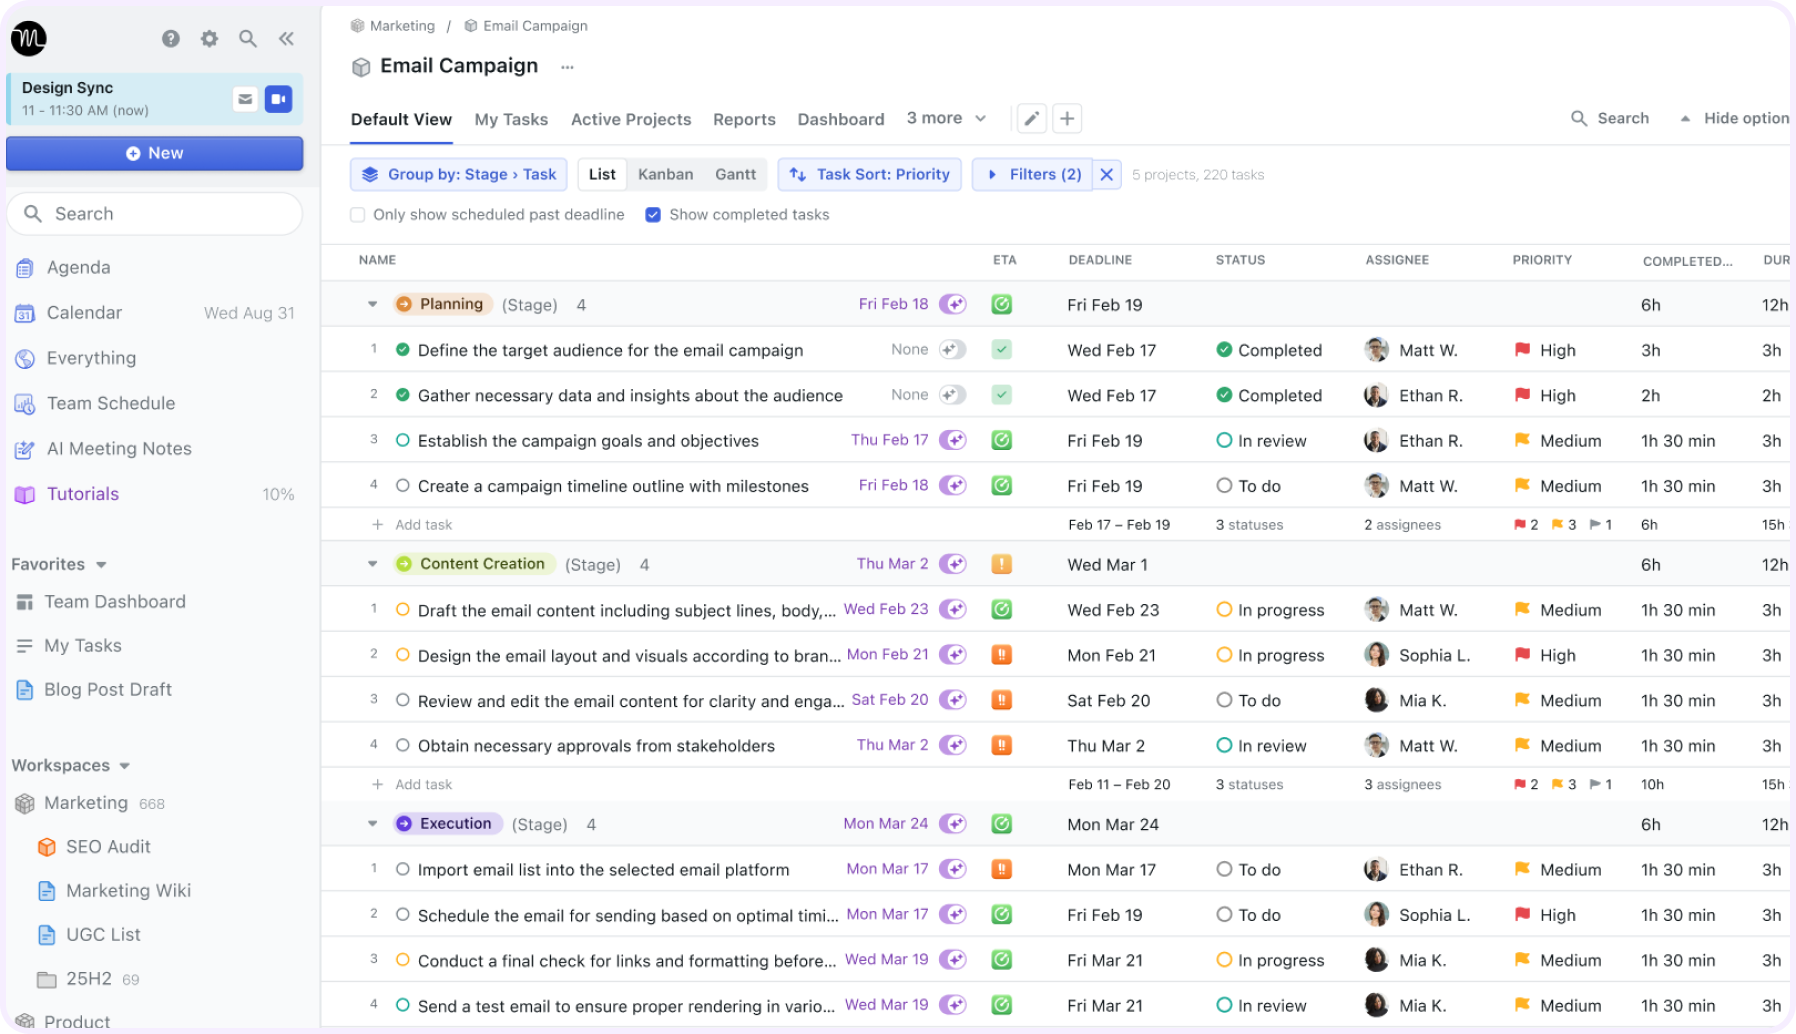
Task: Expand the 3 more views dropdown
Action: tap(946, 118)
